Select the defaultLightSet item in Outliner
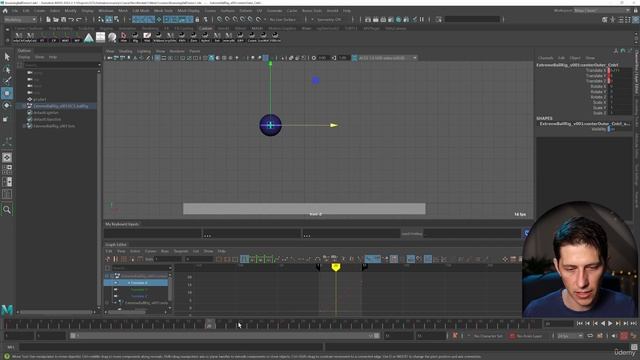The height and width of the screenshot is (360, 640). (x=46, y=113)
